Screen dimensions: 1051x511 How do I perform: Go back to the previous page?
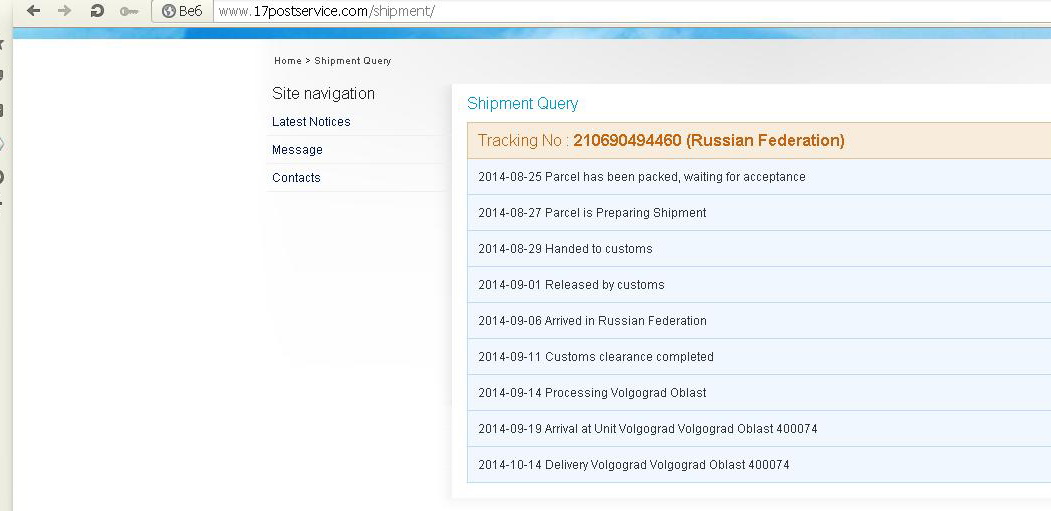click(33, 11)
